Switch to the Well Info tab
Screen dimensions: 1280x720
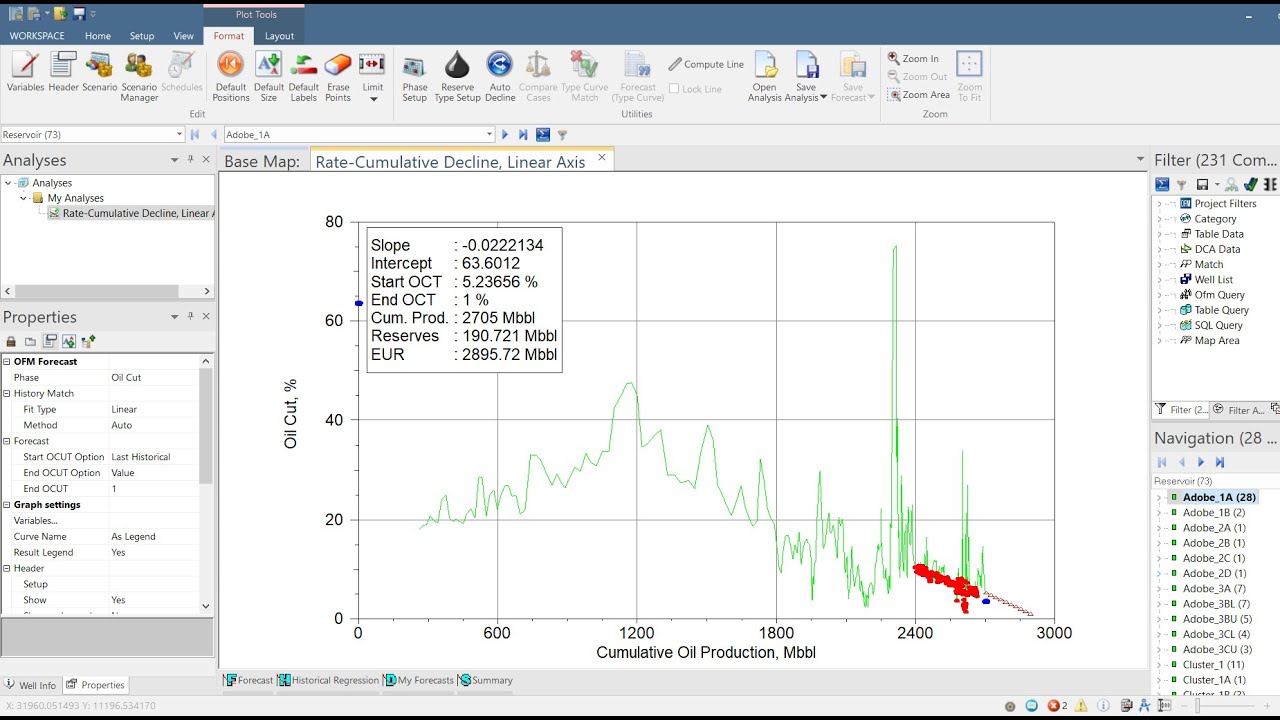tap(31, 685)
